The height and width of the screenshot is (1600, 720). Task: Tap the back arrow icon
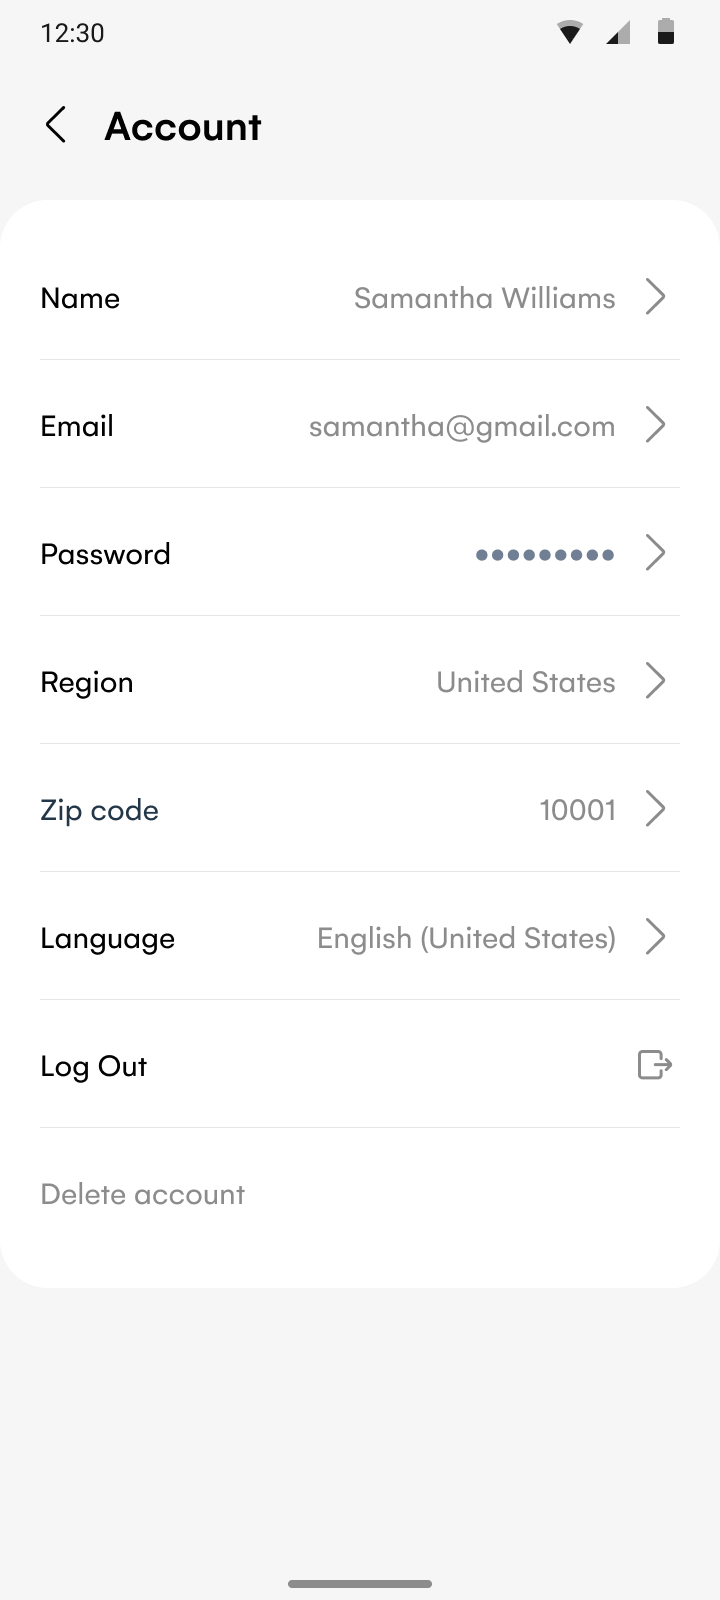(56, 126)
